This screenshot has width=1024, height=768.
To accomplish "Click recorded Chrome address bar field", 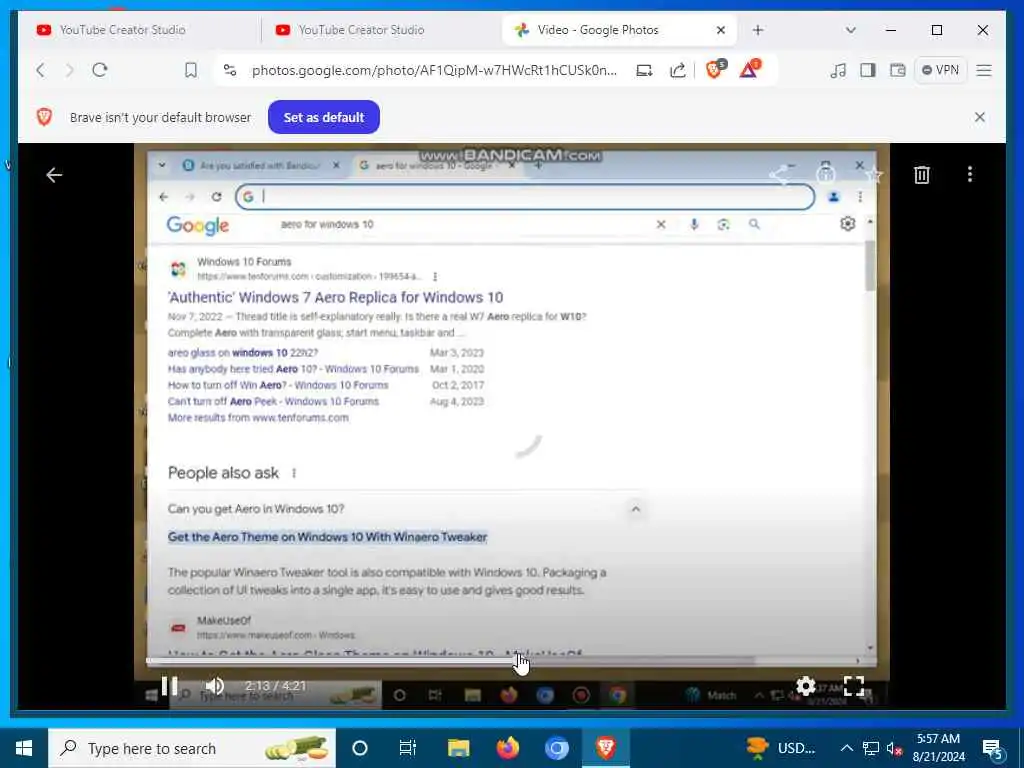I will tap(526, 197).
